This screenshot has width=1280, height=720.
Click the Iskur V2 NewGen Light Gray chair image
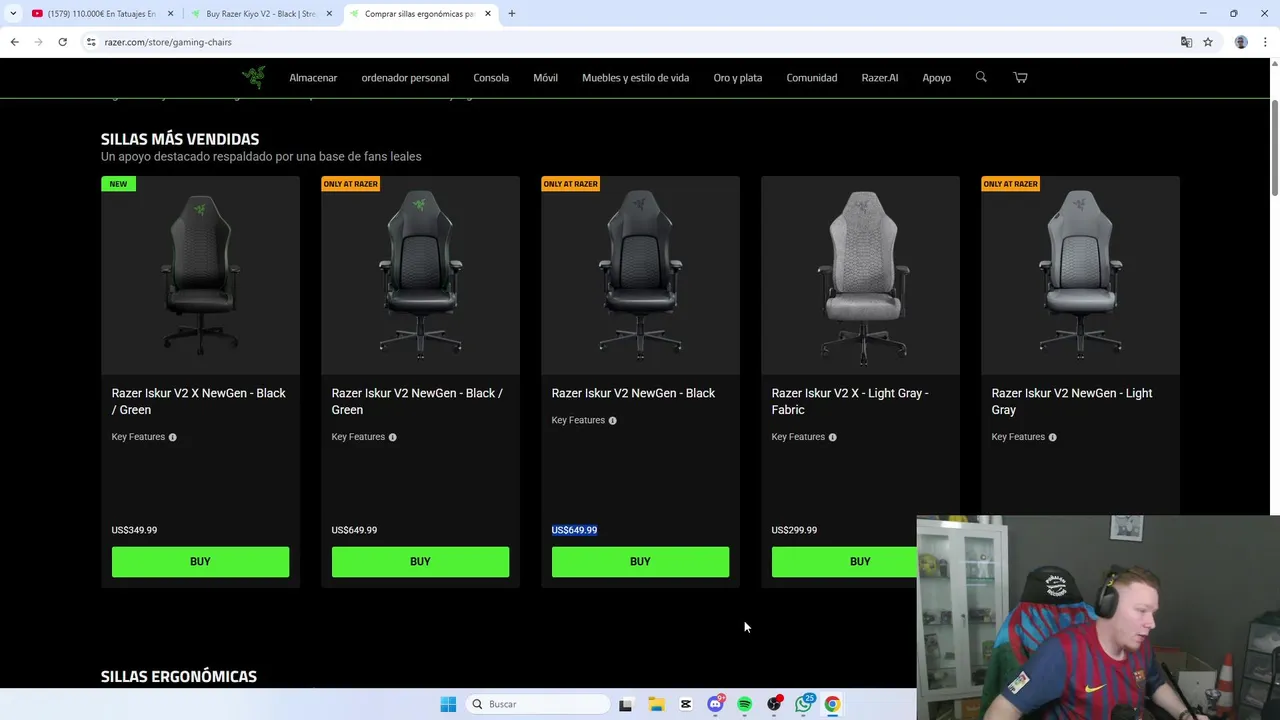pyautogui.click(x=1080, y=275)
